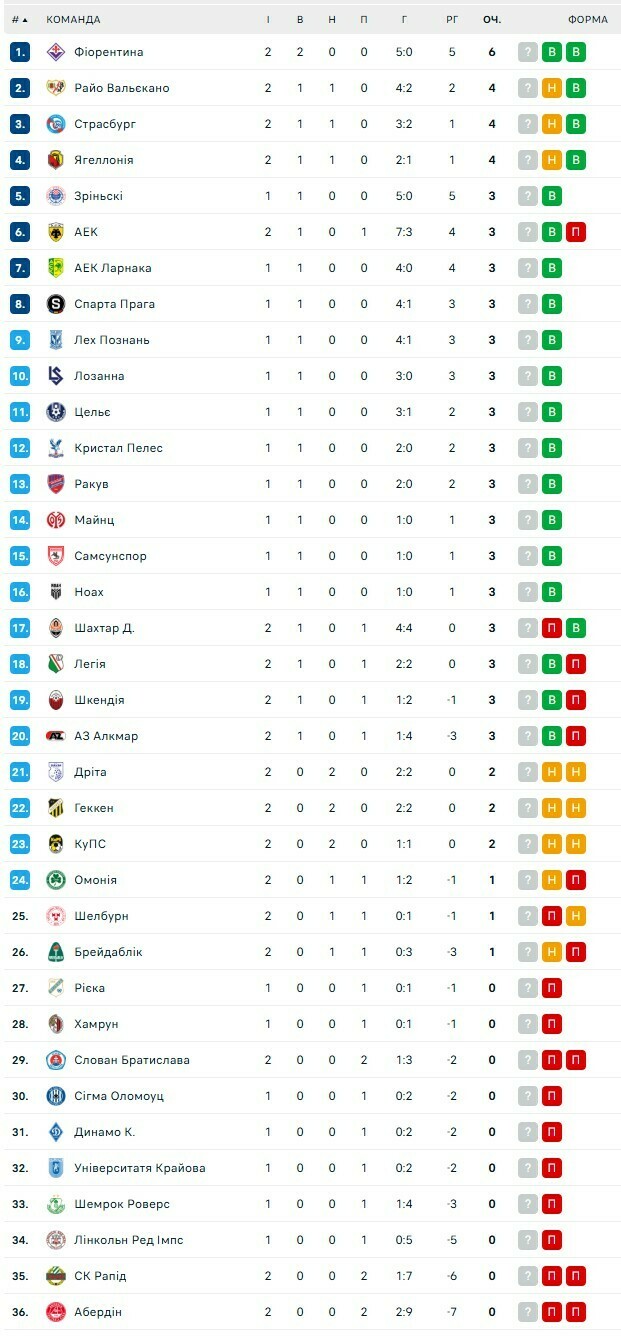Screen dimensions: 621x1336
Task: Open the Райо Вальєкано team link
Action: (x=121, y=88)
